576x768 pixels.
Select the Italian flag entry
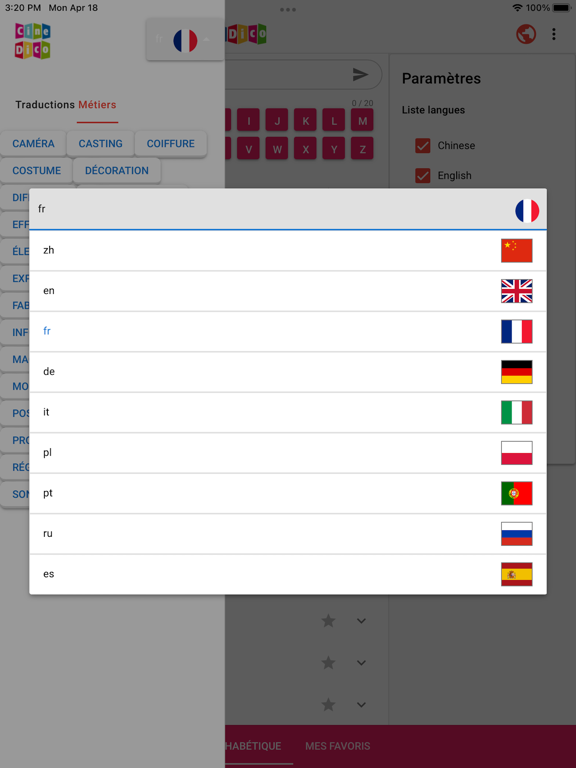(x=516, y=412)
